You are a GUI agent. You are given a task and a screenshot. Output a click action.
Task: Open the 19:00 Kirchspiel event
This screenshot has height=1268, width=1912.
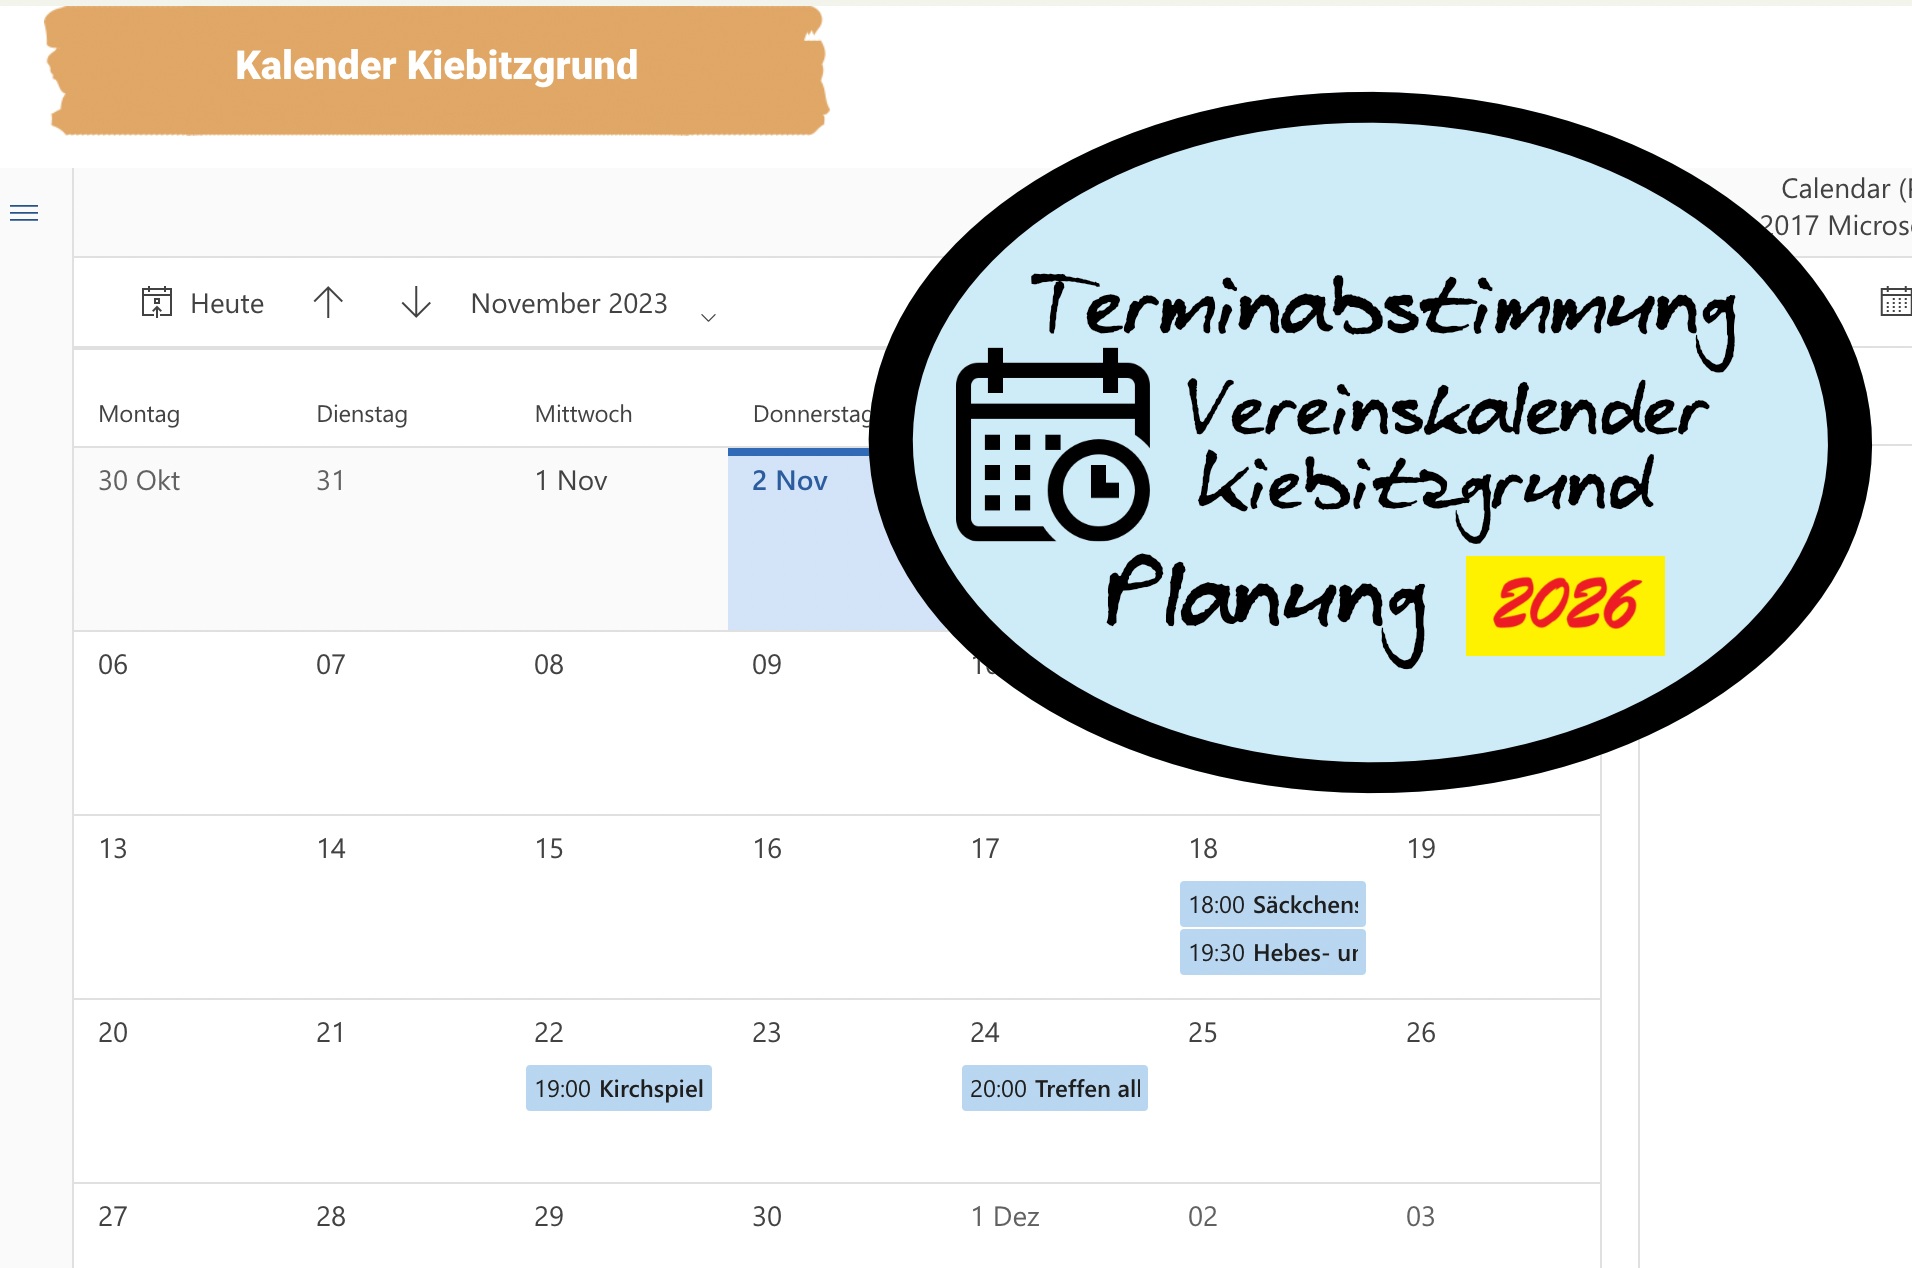click(618, 1088)
